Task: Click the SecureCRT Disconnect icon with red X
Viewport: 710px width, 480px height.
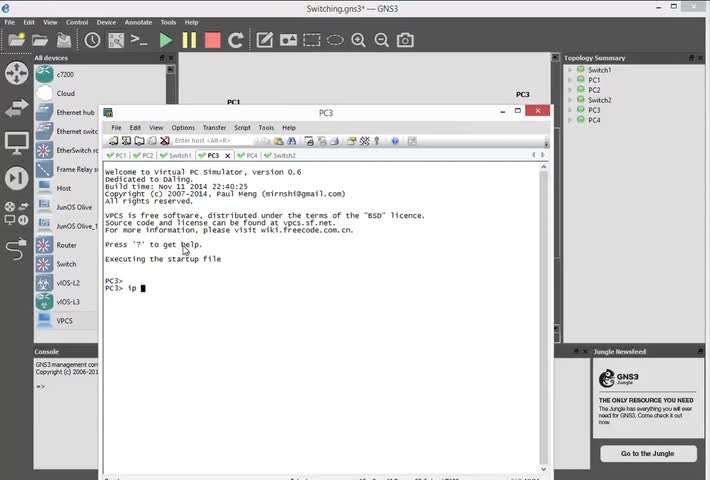Action: pos(165,141)
